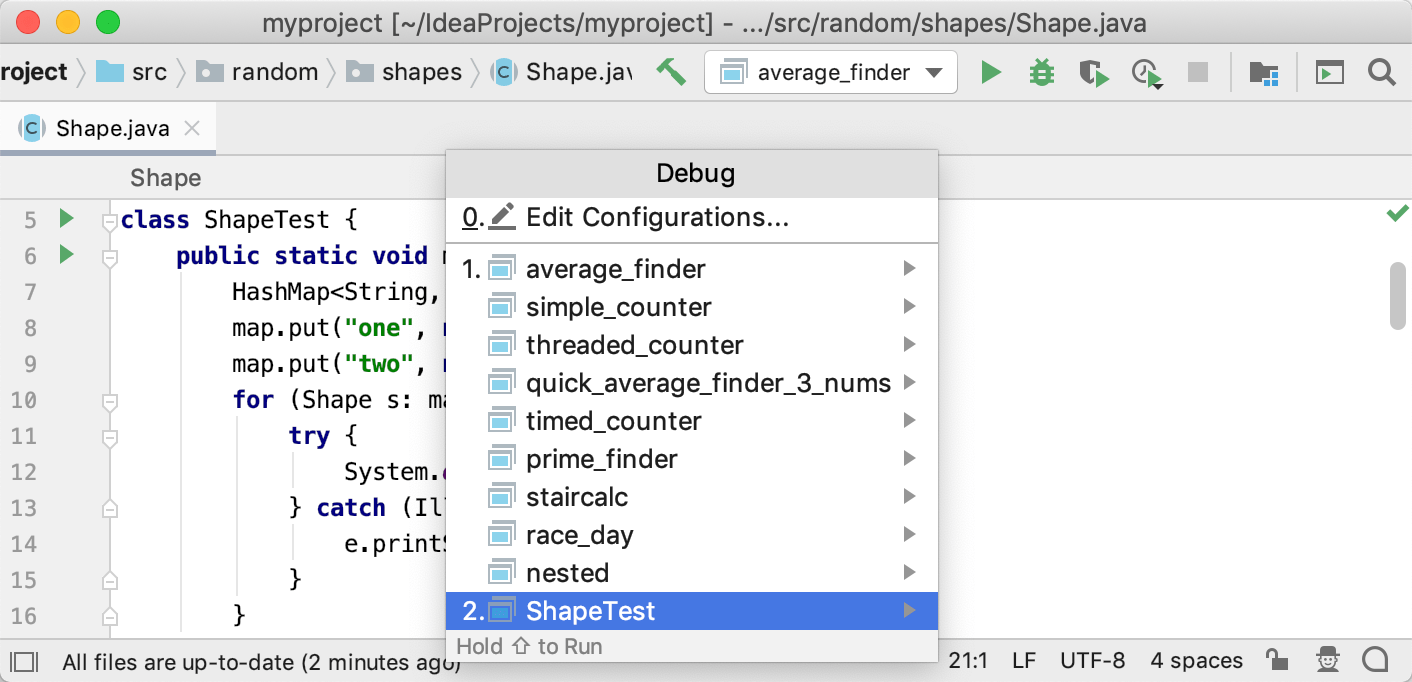The image size is (1412, 682).
Task: Expand submenu arrow for prime_finder
Action: coord(909,458)
